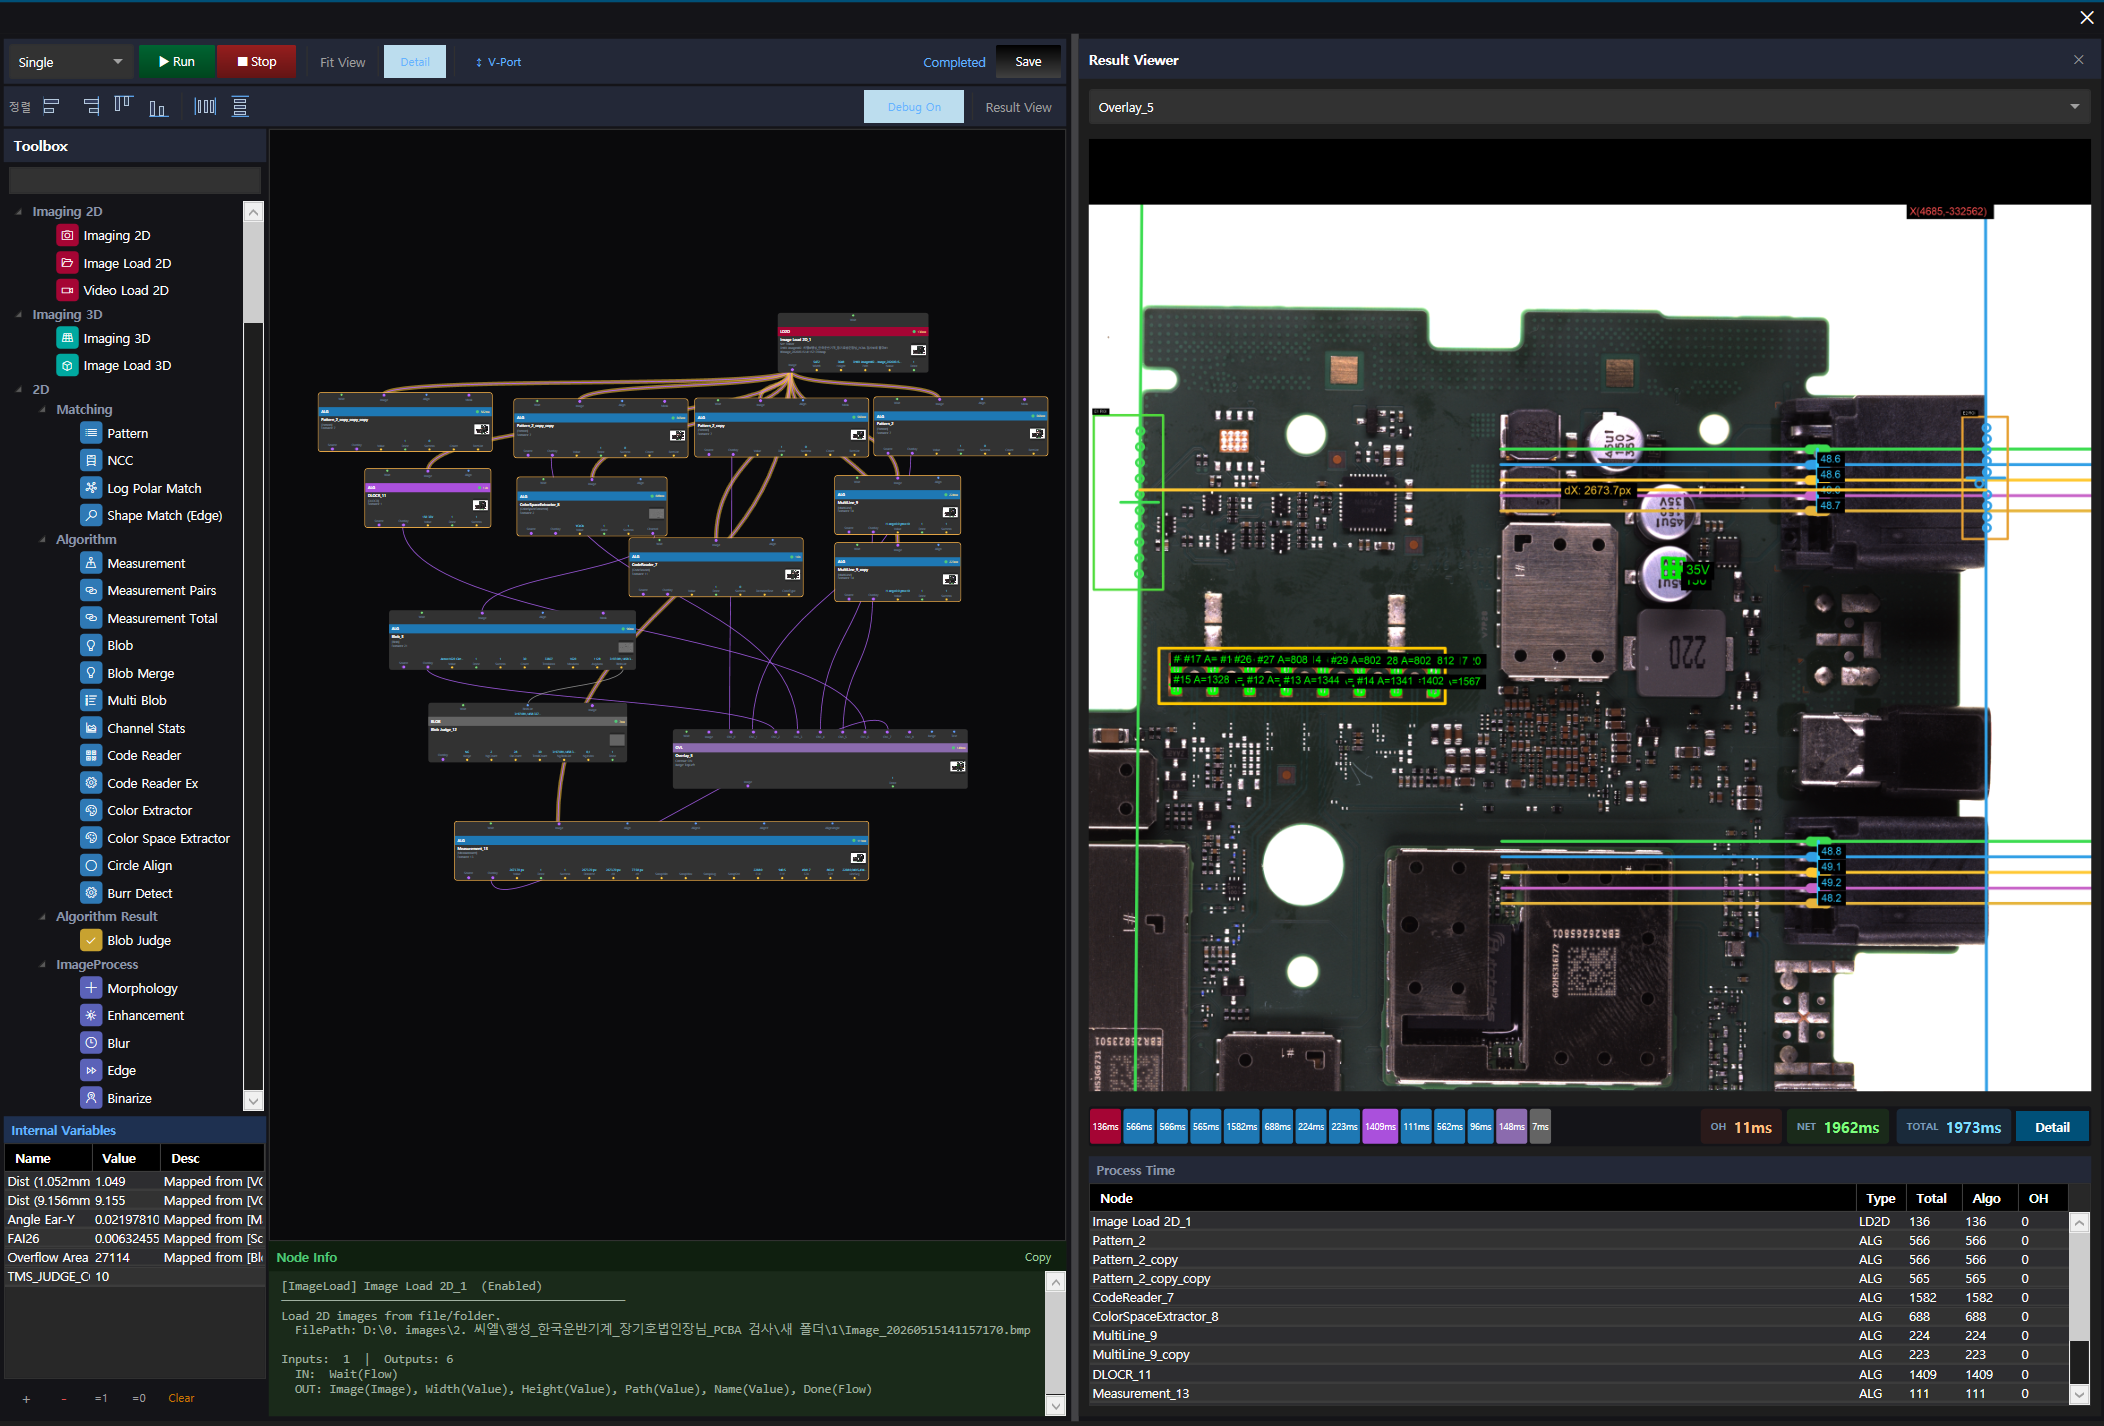Select the Imaging 3D tool icon

tap(67, 338)
